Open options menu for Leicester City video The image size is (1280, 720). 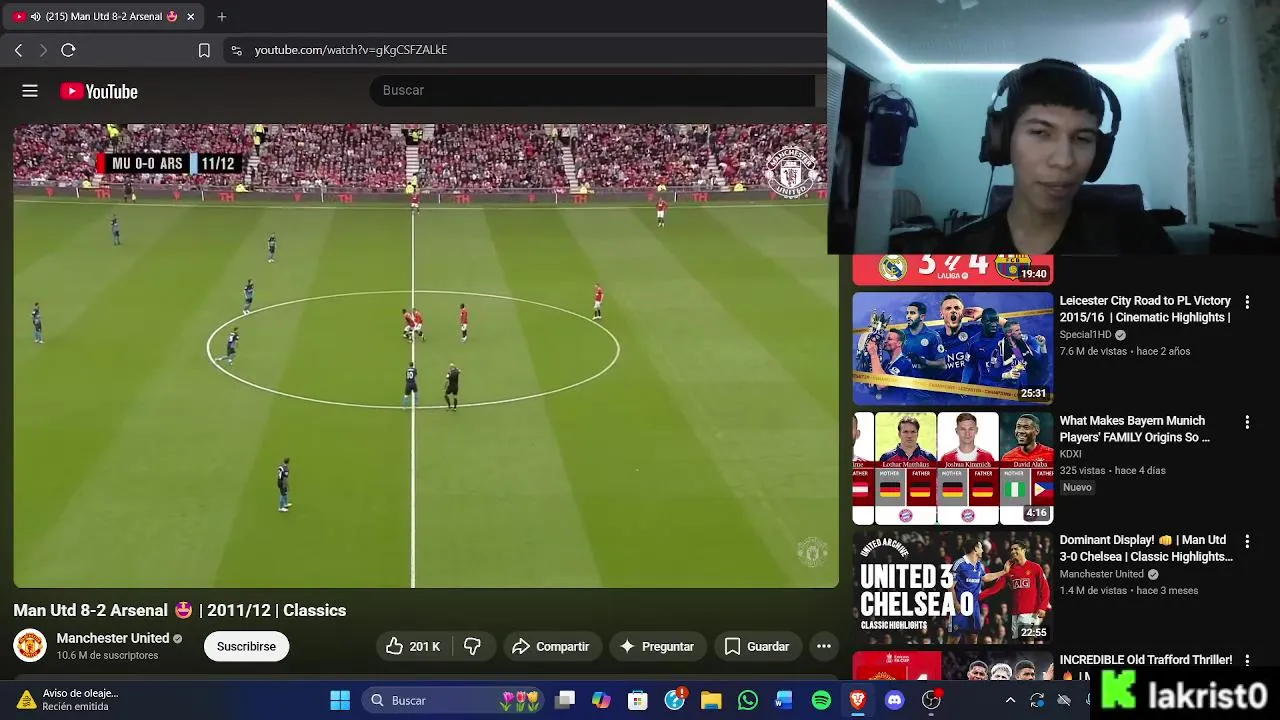point(1247,302)
